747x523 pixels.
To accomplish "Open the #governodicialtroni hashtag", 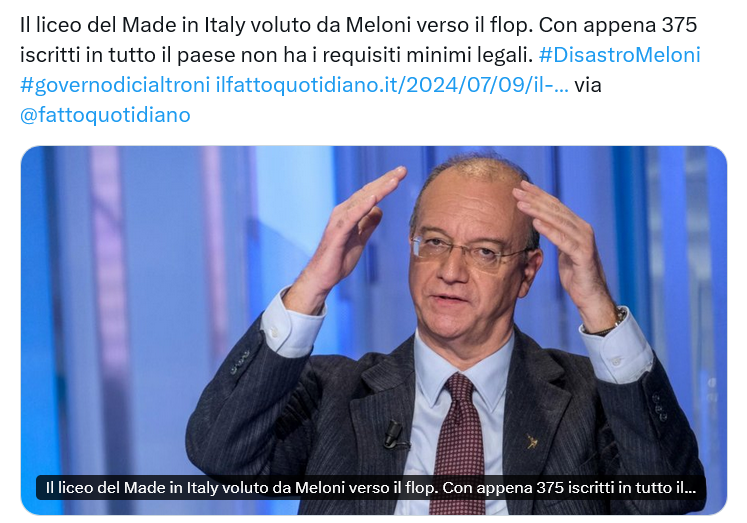I will (x=115, y=85).
